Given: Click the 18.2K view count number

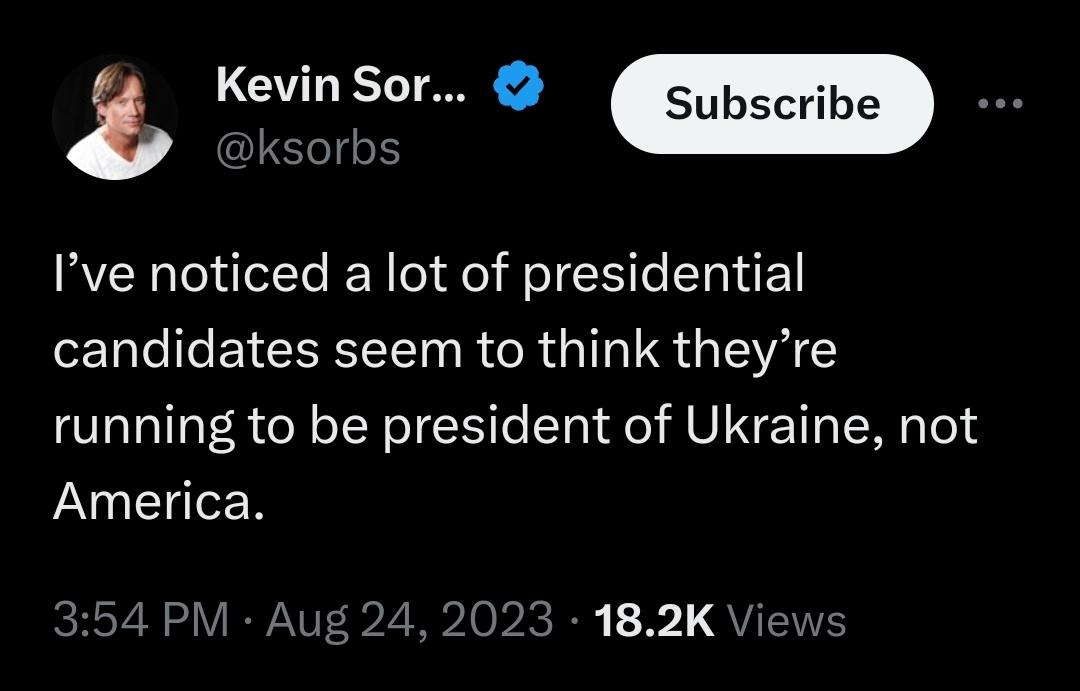Looking at the screenshot, I should (x=654, y=620).
